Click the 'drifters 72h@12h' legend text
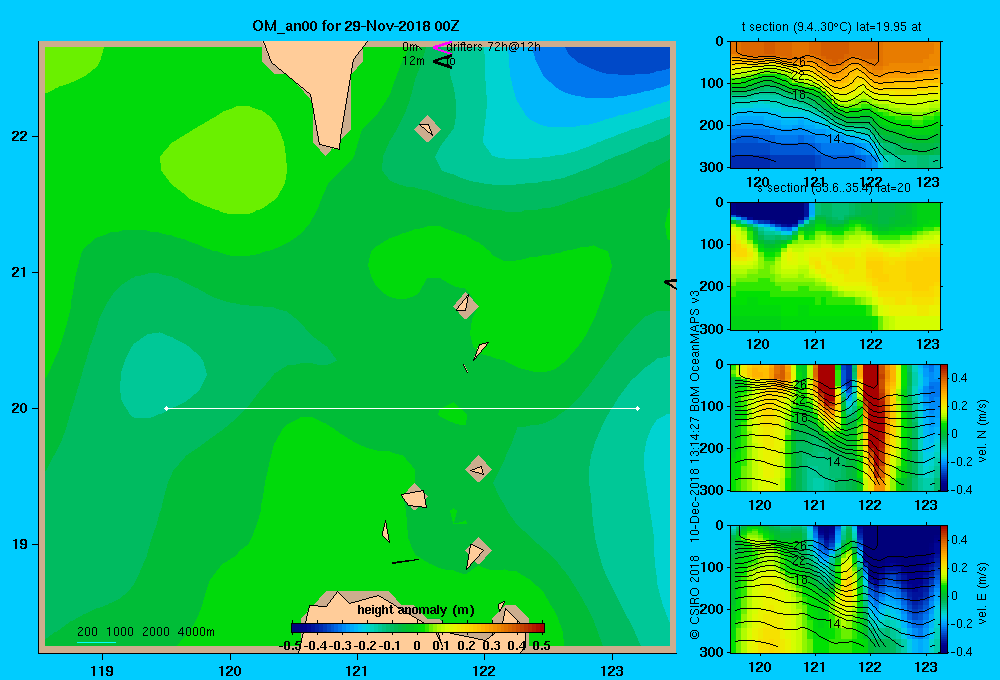 (x=494, y=47)
